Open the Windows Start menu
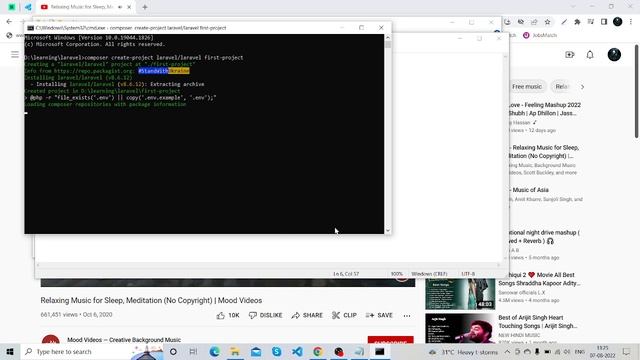 click(10, 352)
